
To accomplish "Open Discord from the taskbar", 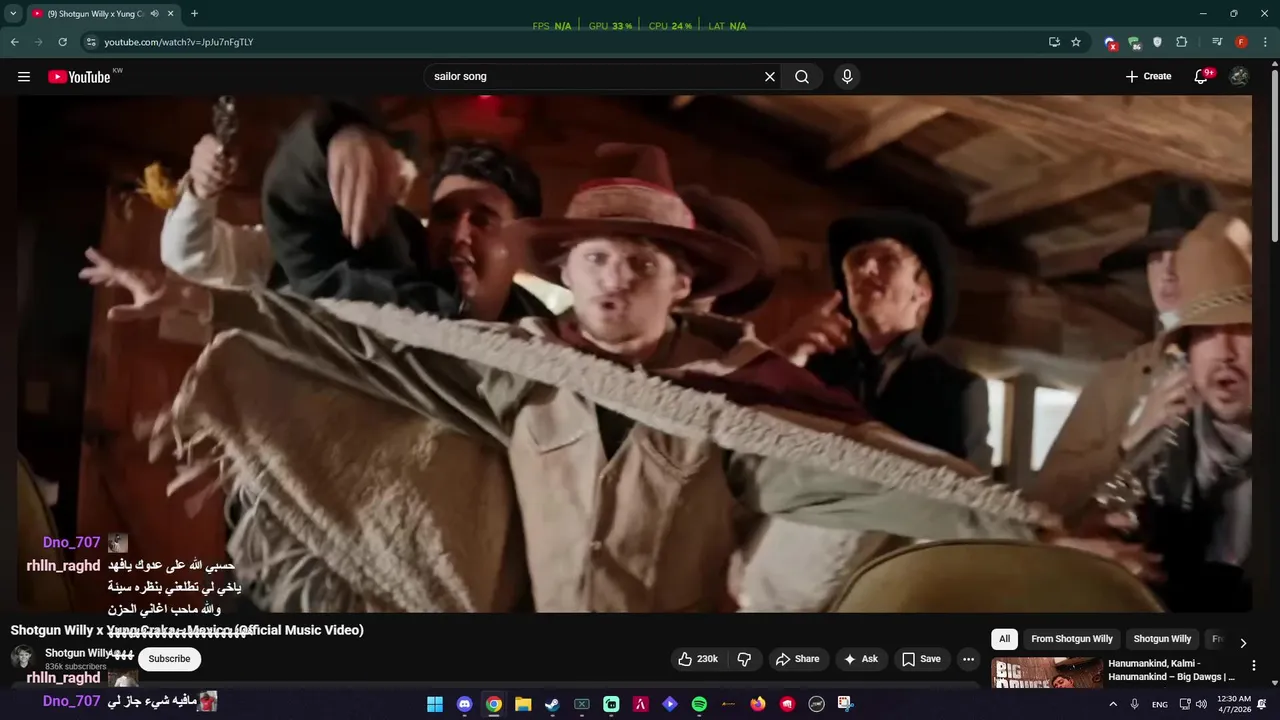I will click(x=464, y=704).
